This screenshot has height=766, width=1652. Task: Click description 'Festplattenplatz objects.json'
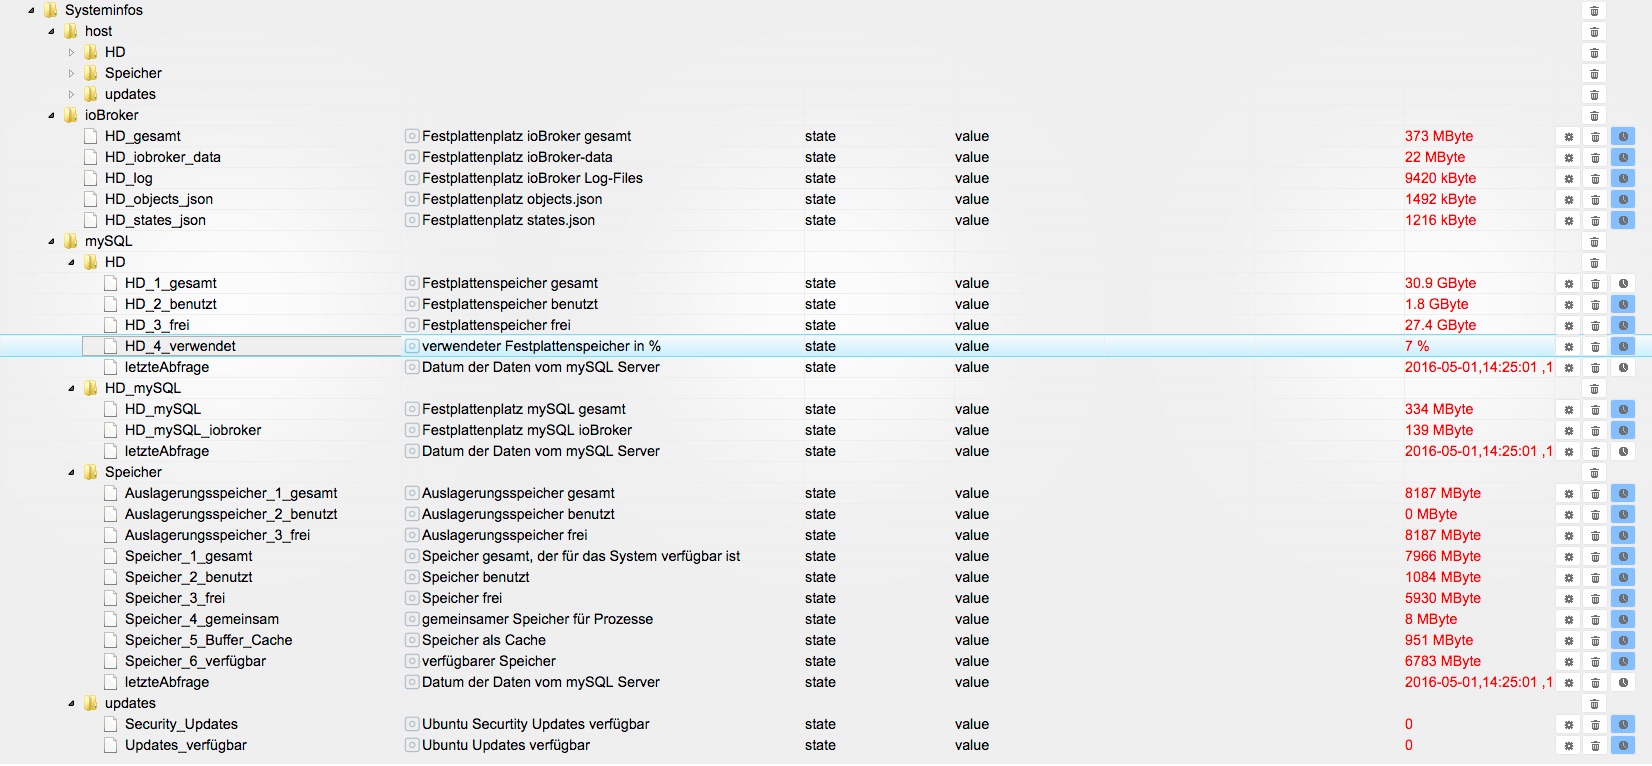[512, 199]
